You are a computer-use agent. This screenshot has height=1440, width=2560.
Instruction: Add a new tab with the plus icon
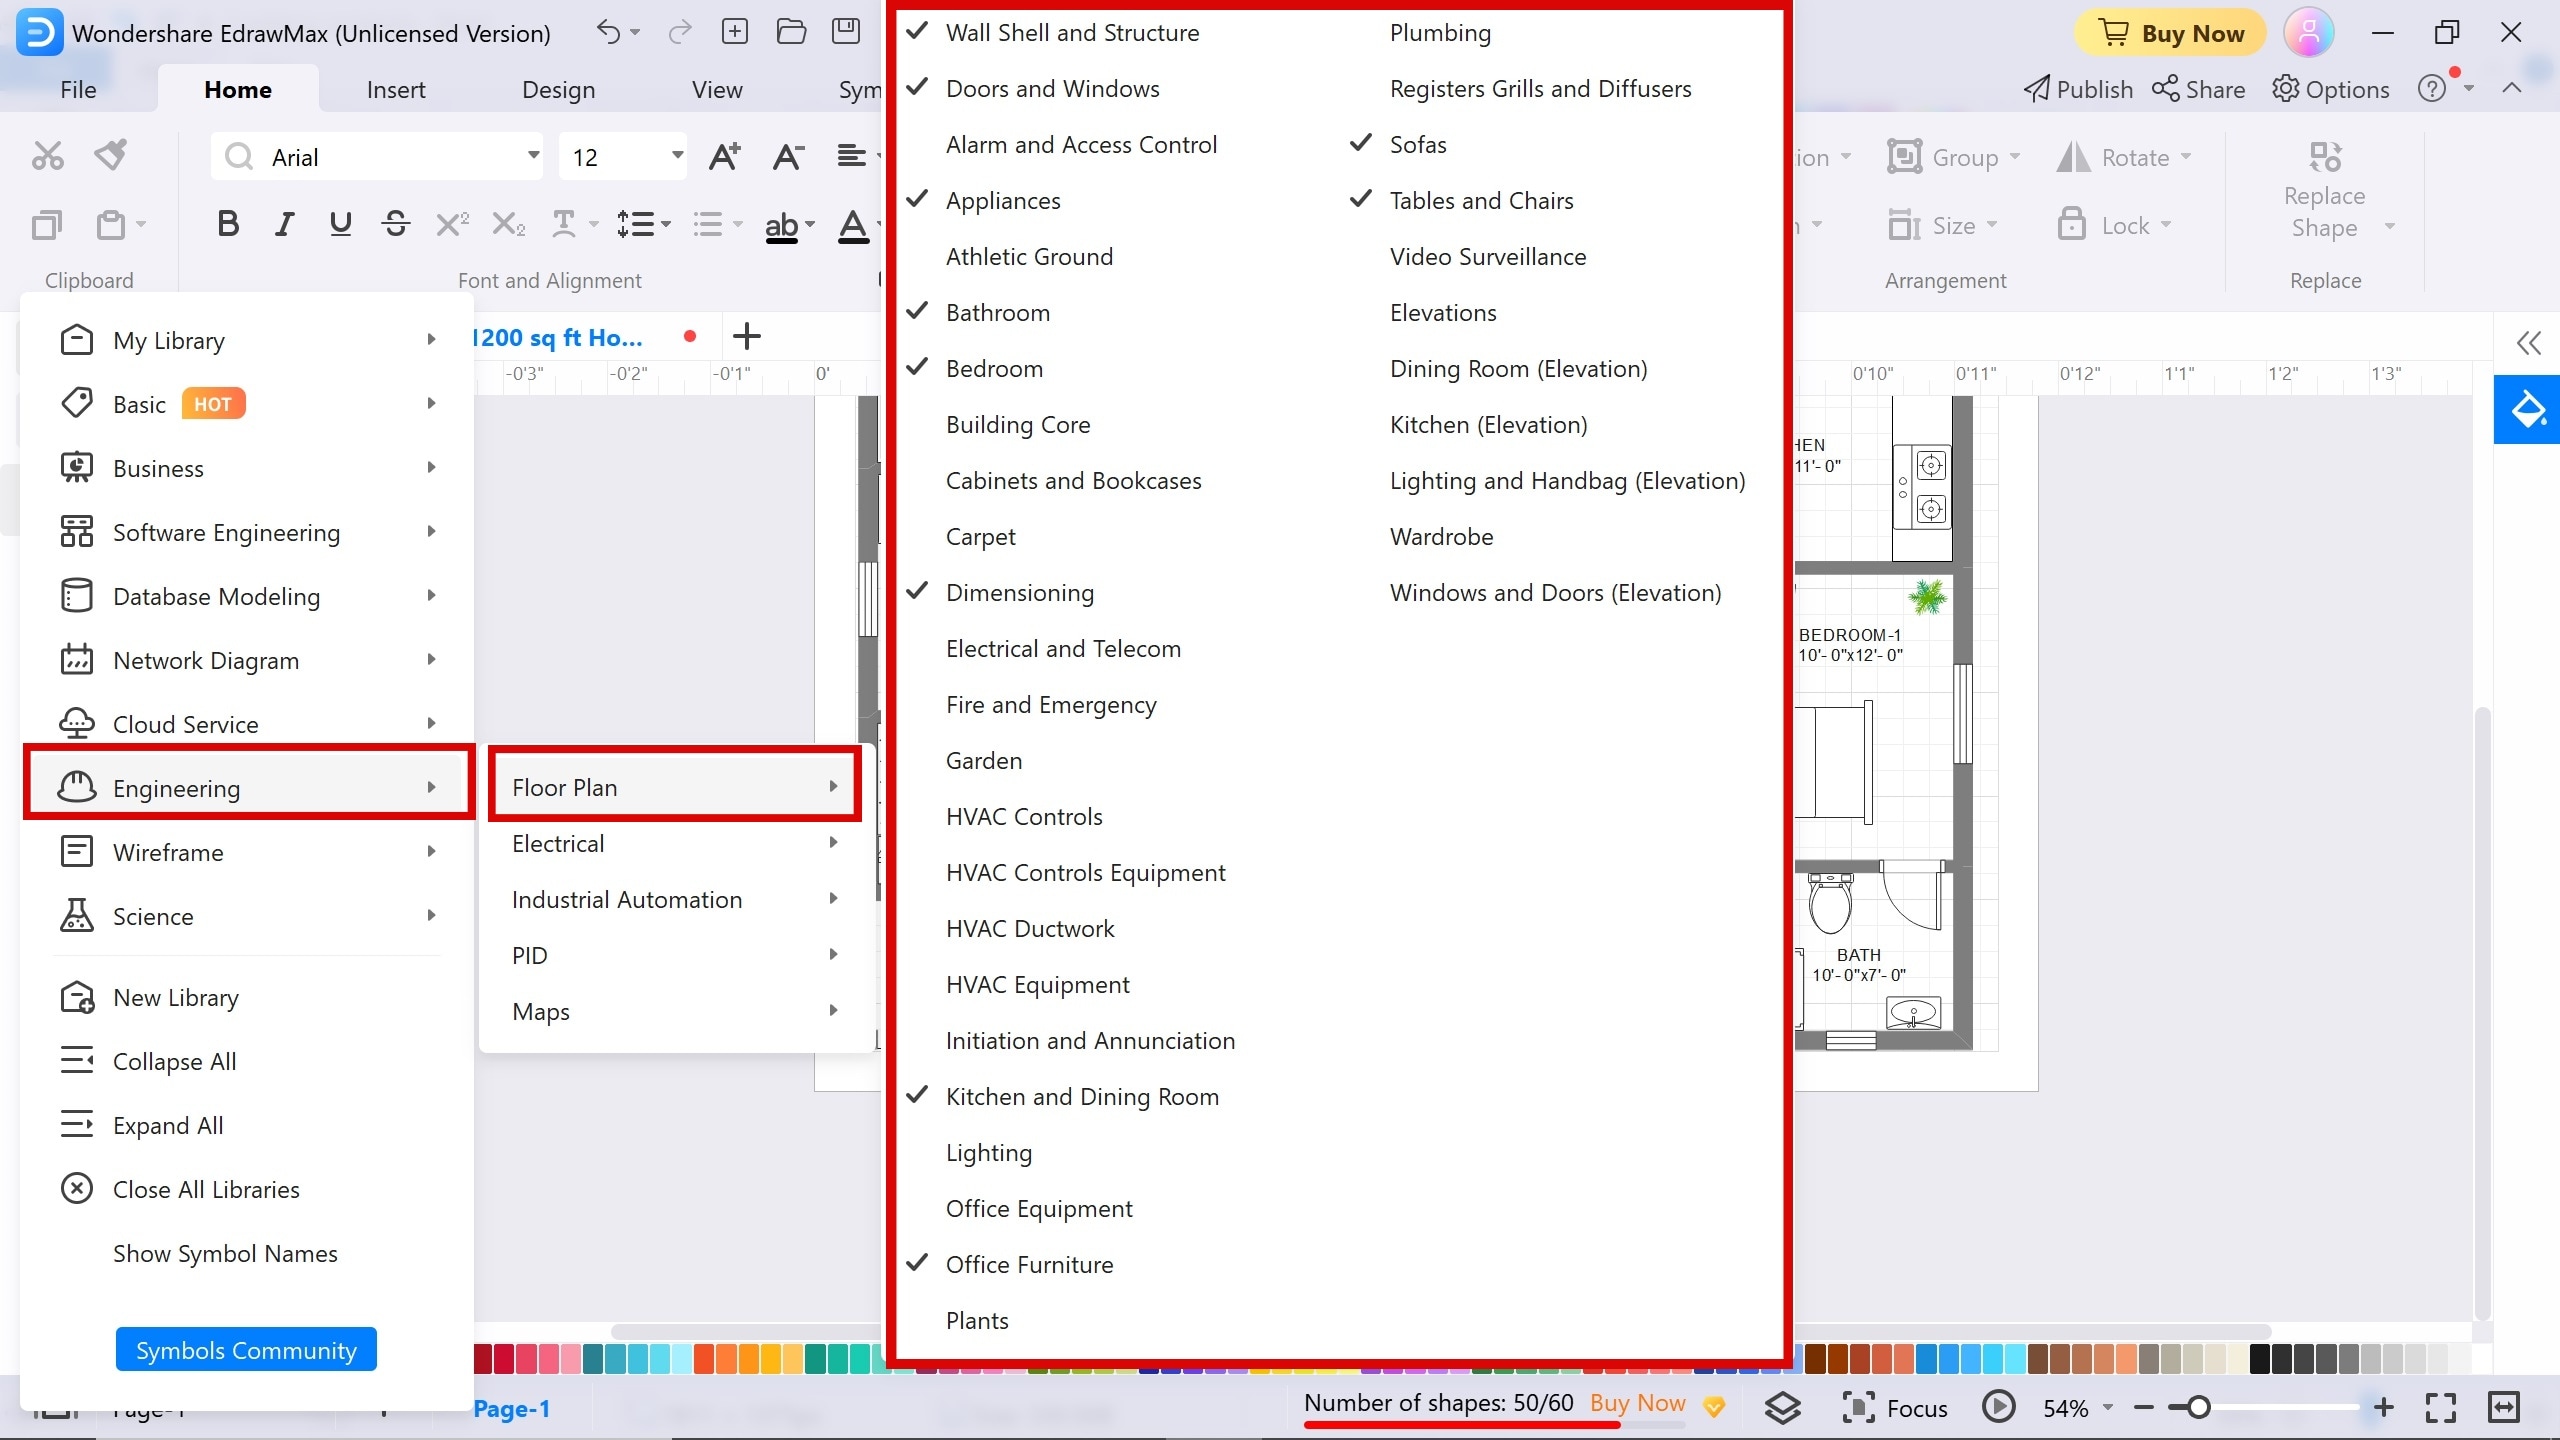click(x=747, y=337)
